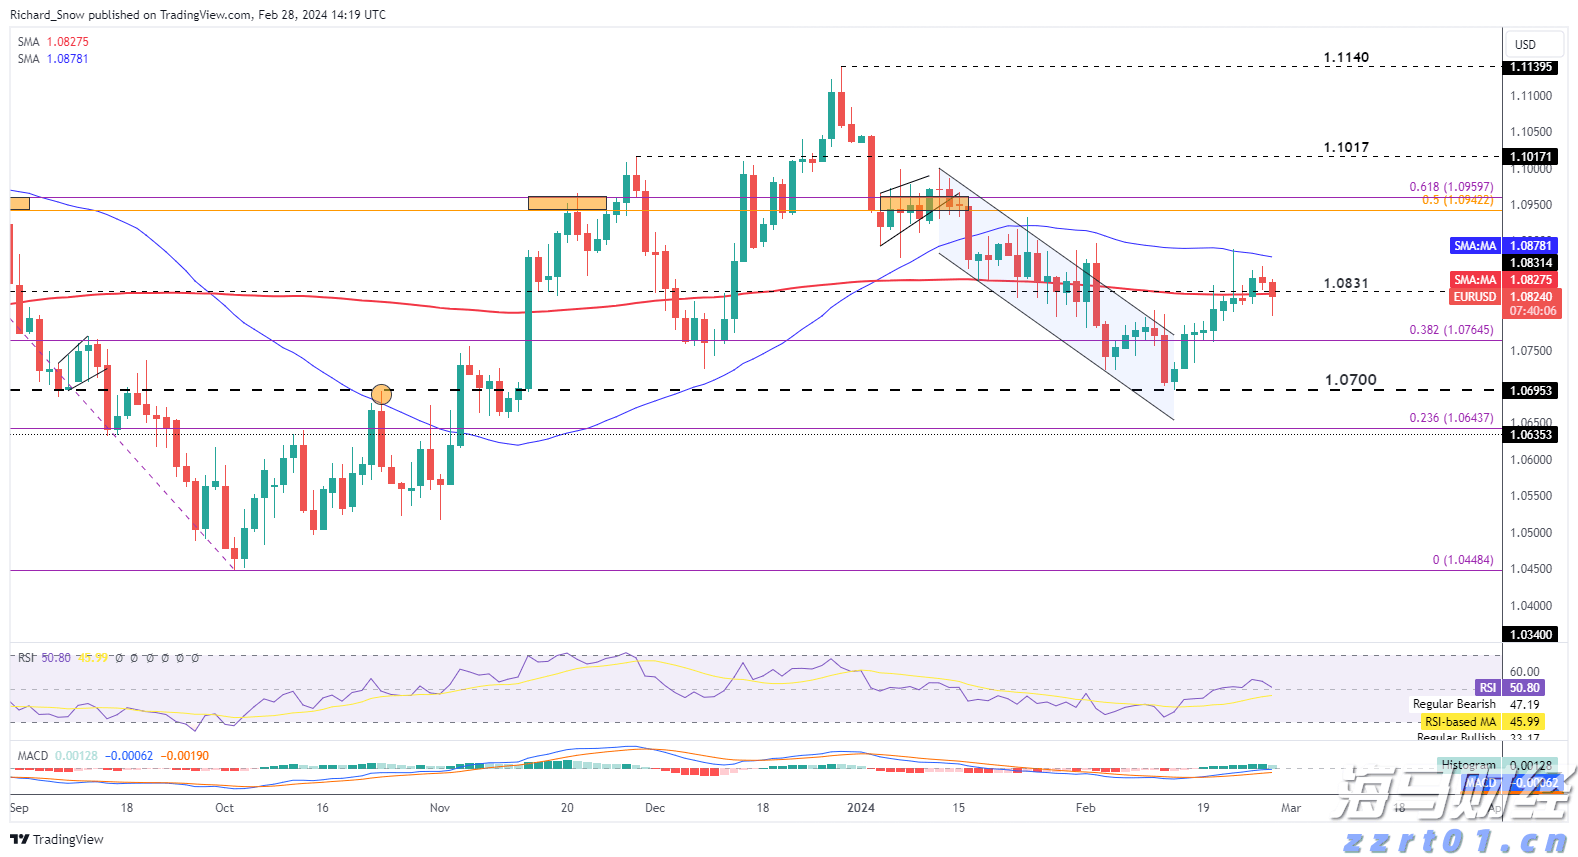
Task: Select the 1.1017 level annotation
Action: [1346, 147]
